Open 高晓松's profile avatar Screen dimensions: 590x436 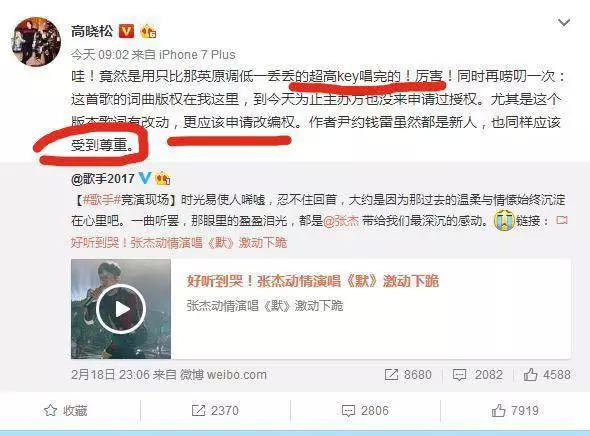36,41
